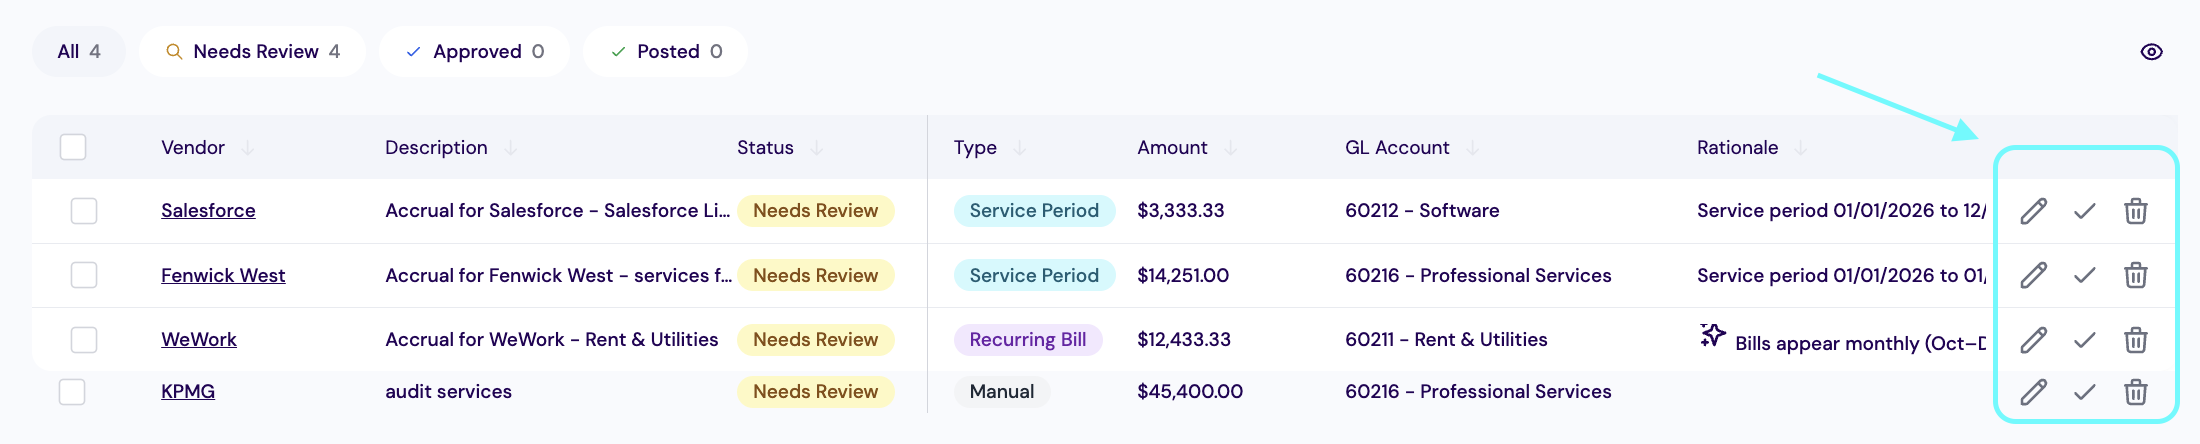Sort by the Vendor column arrow

tap(247, 148)
